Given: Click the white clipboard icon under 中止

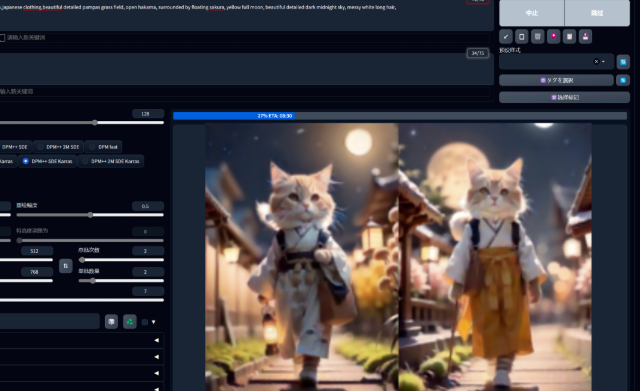Looking at the screenshot, I should (522, 36).
